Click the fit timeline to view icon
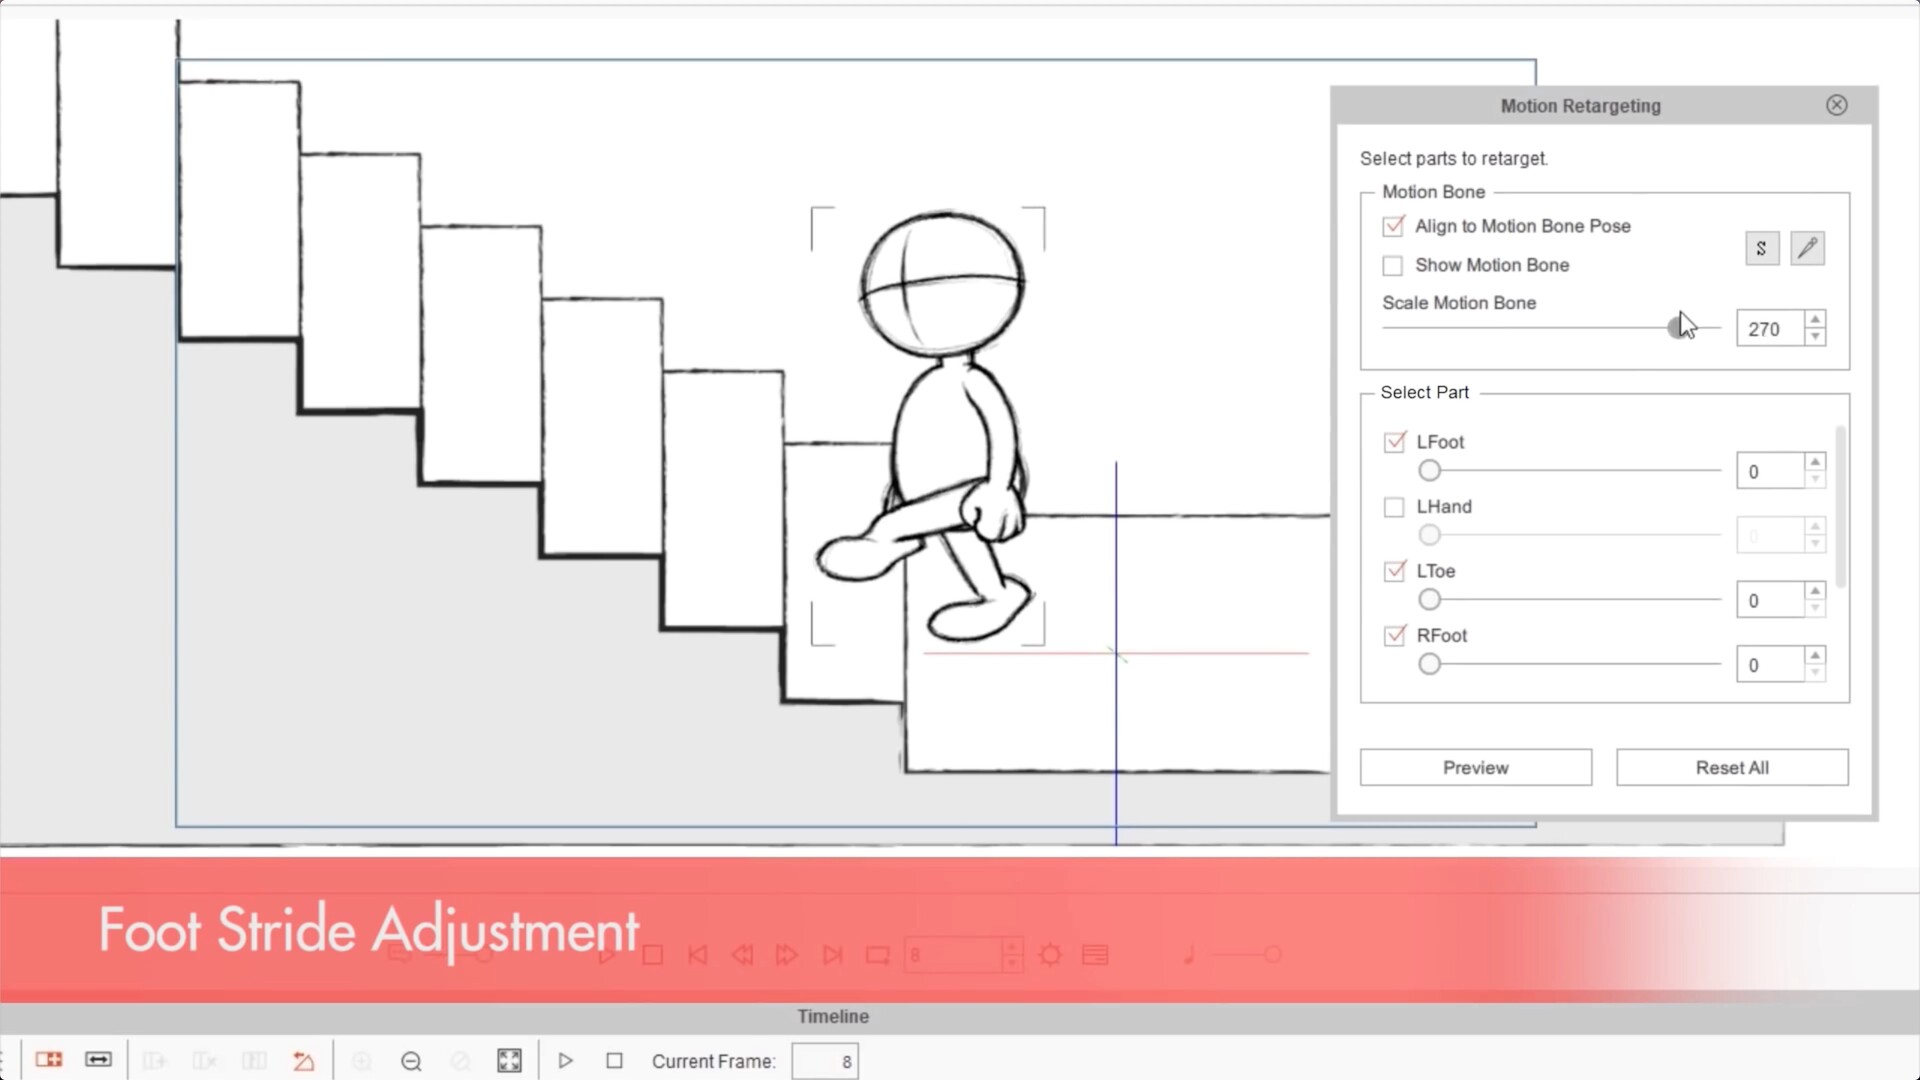This screenshot has width=1920, height=1080. pyautogui.click(x=509, y=1061)
